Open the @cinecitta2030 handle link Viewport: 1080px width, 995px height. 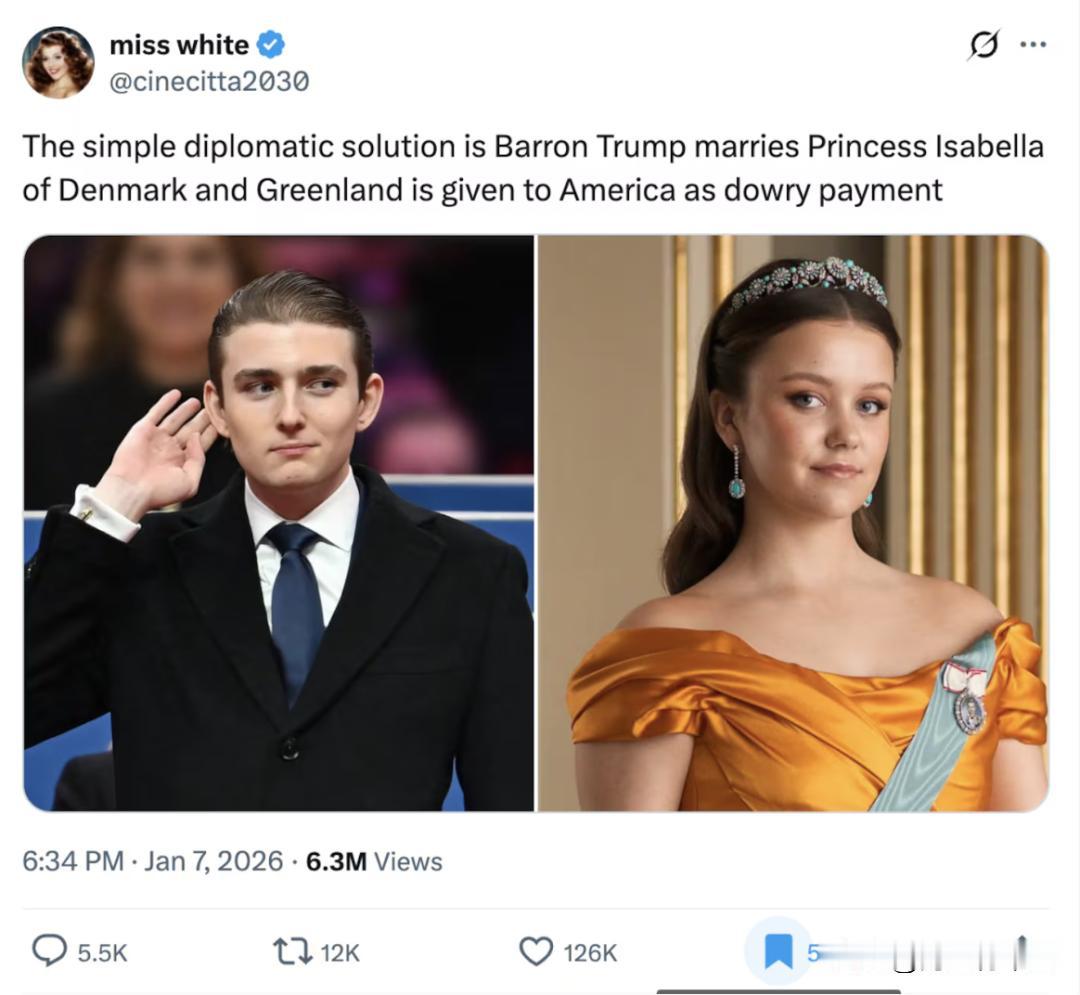pyautogui.click(x=208, y=81)
